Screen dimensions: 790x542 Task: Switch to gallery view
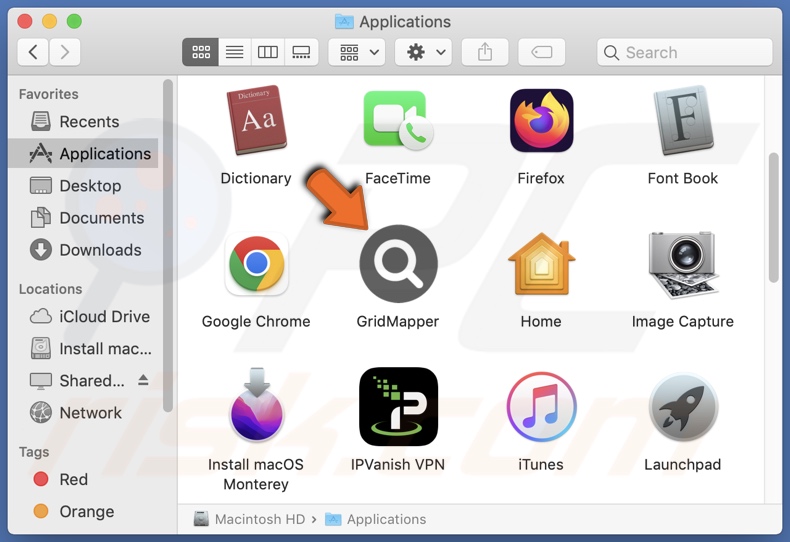tap(301, 52)
